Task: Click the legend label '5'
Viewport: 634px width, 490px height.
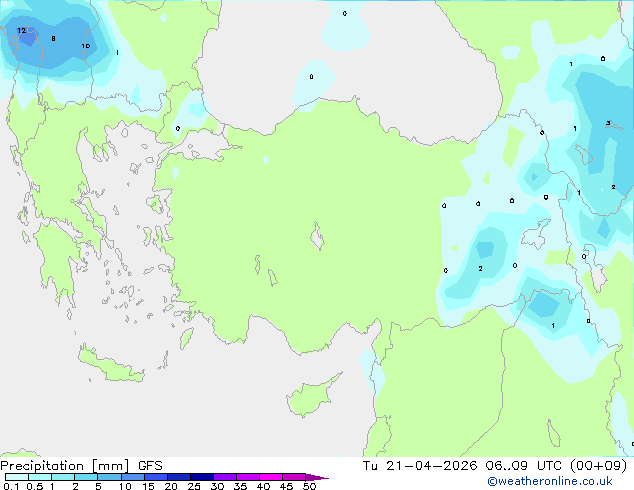Action: pyautogui.click(x=98, y=486)
